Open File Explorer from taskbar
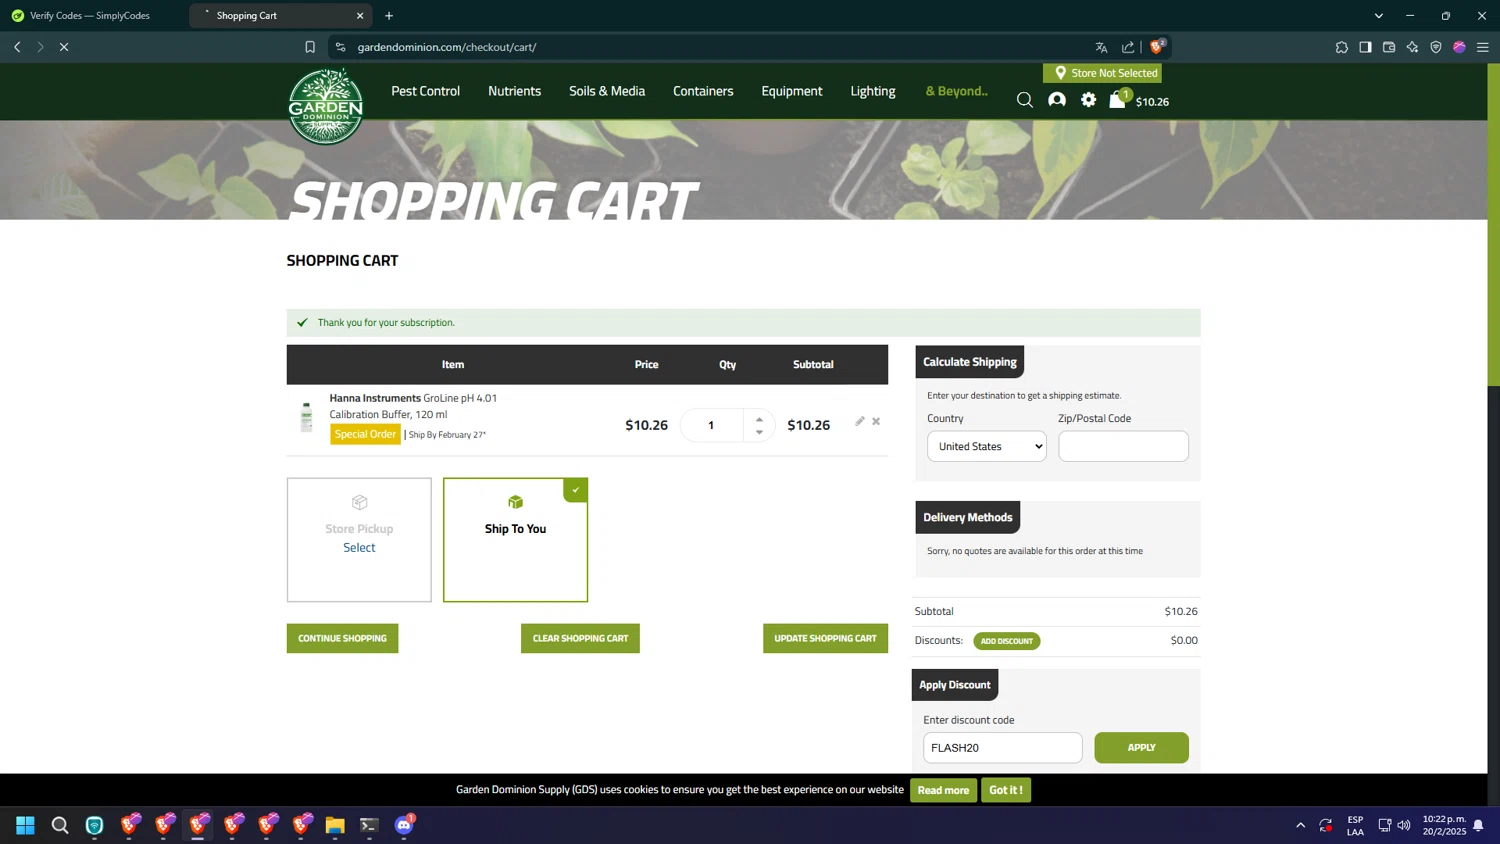 tap(335, 825)
